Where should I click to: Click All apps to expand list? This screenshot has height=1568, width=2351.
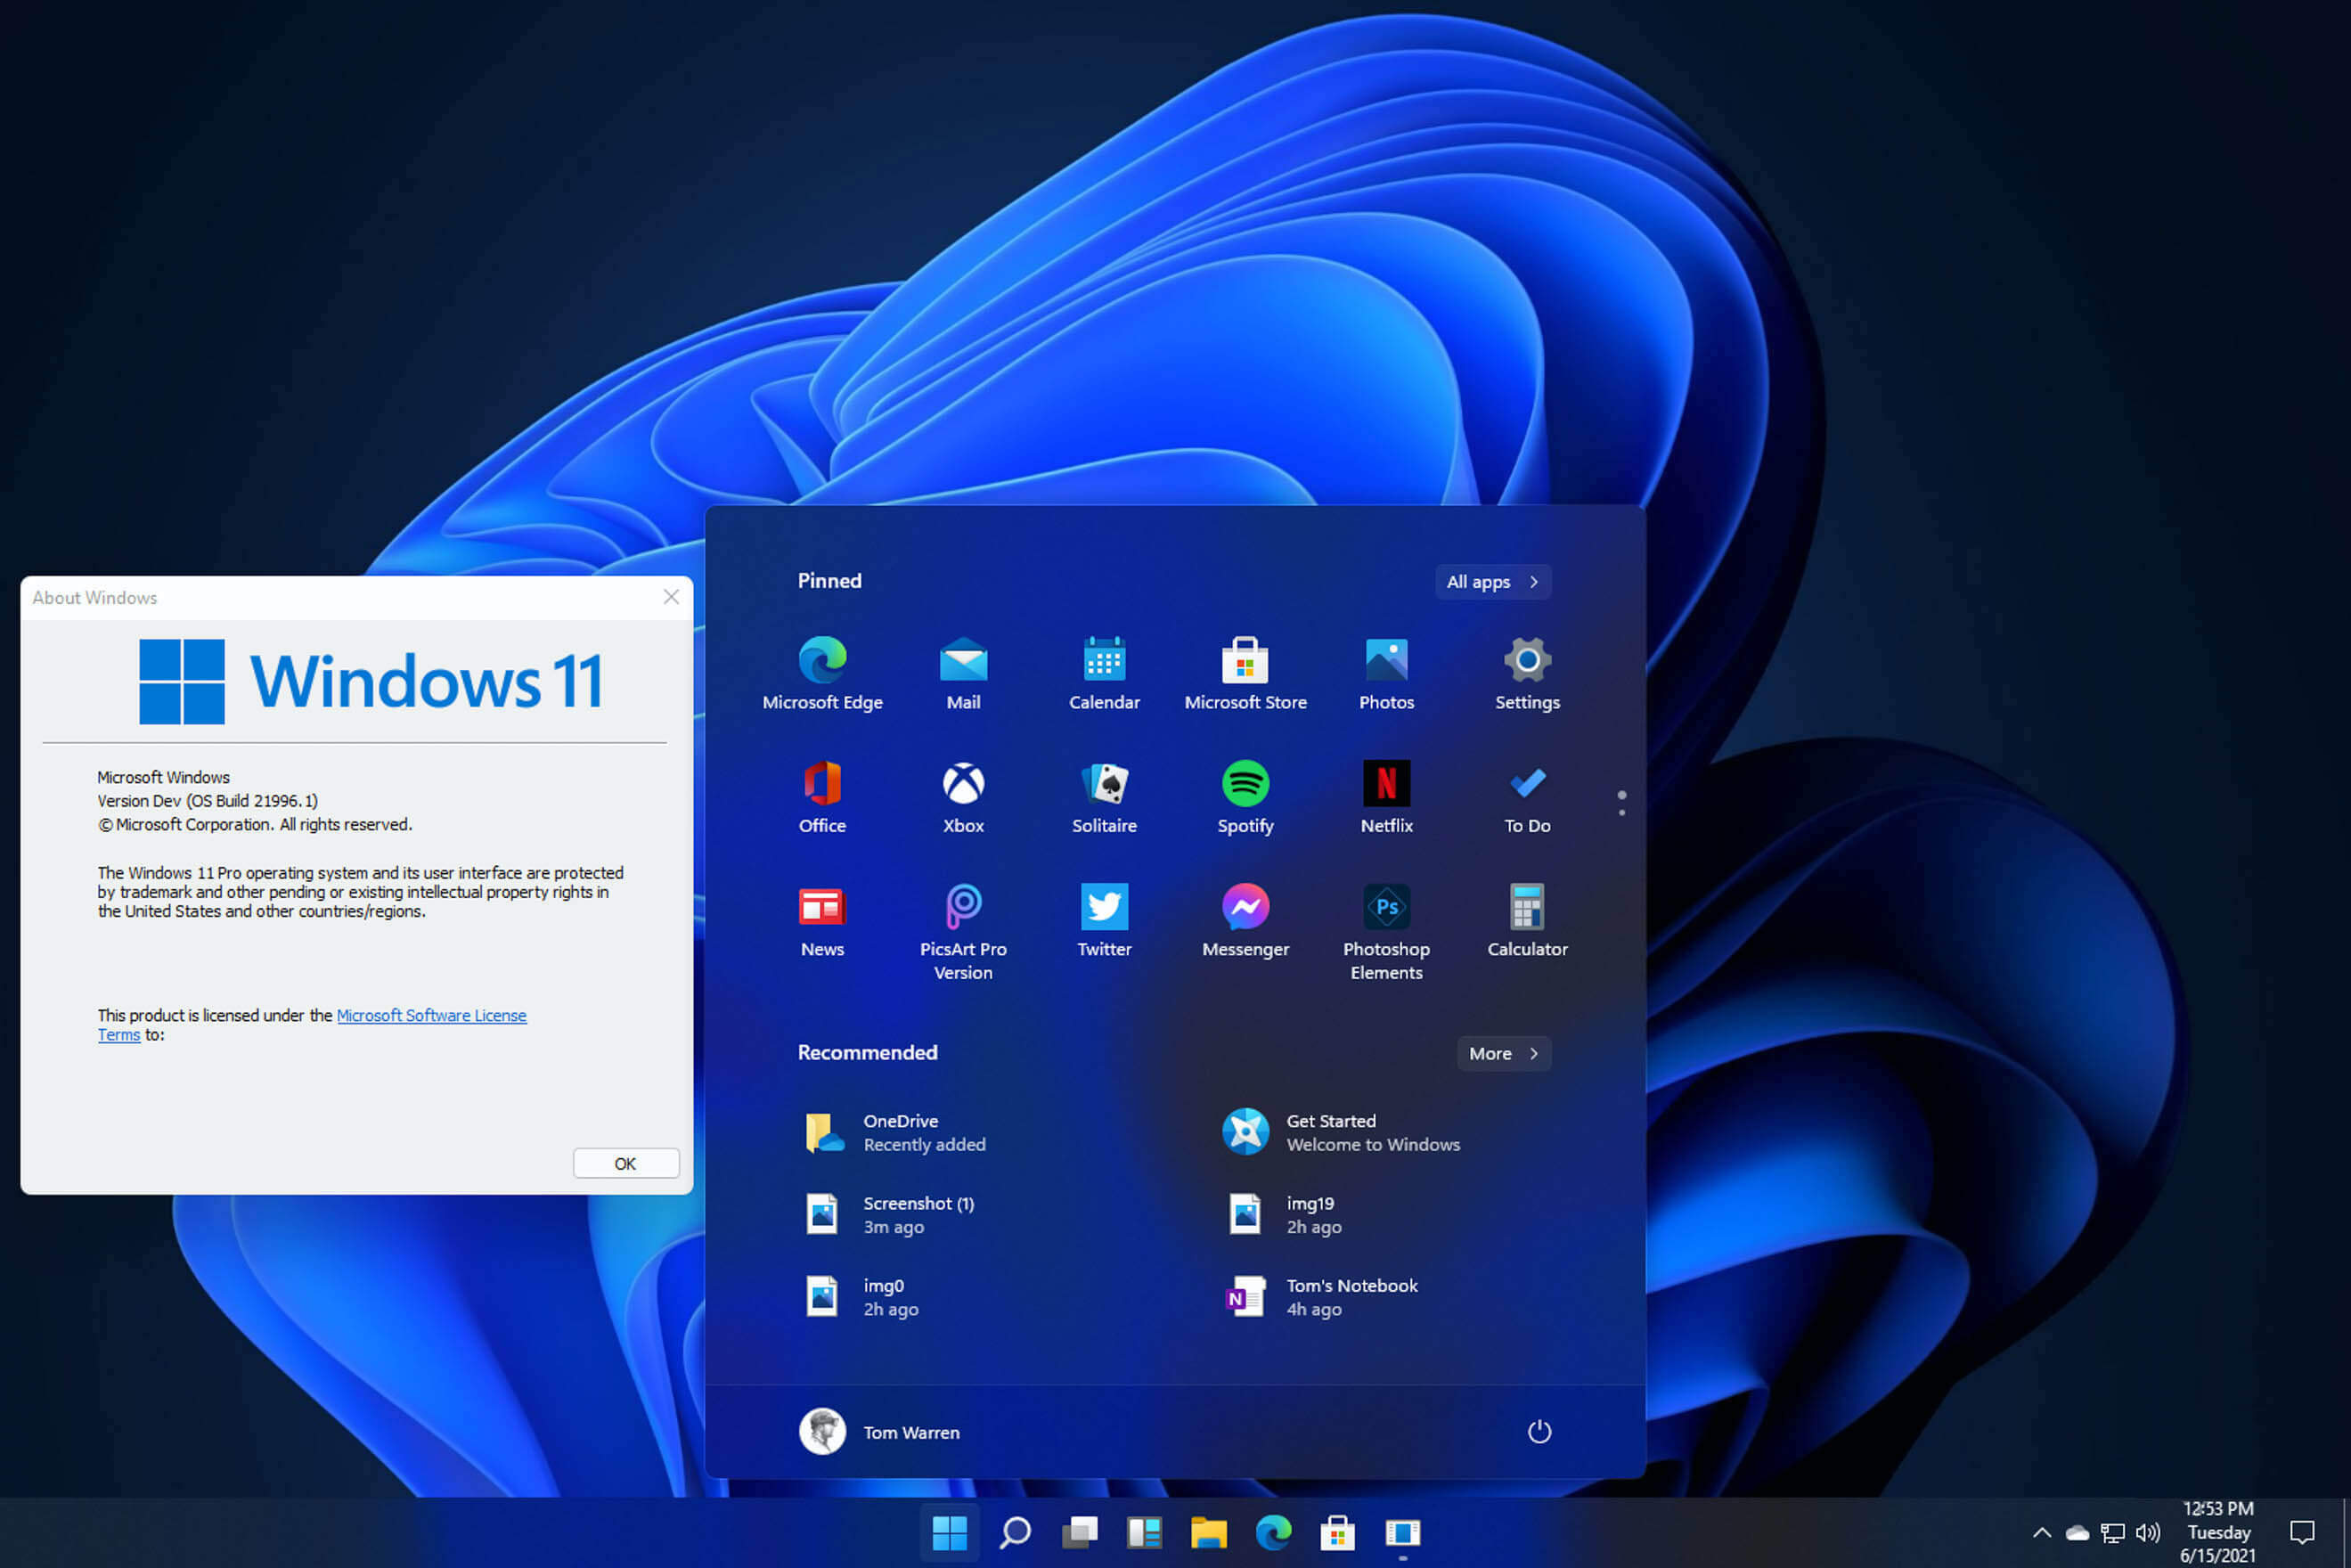click(x=1489, y=581)
